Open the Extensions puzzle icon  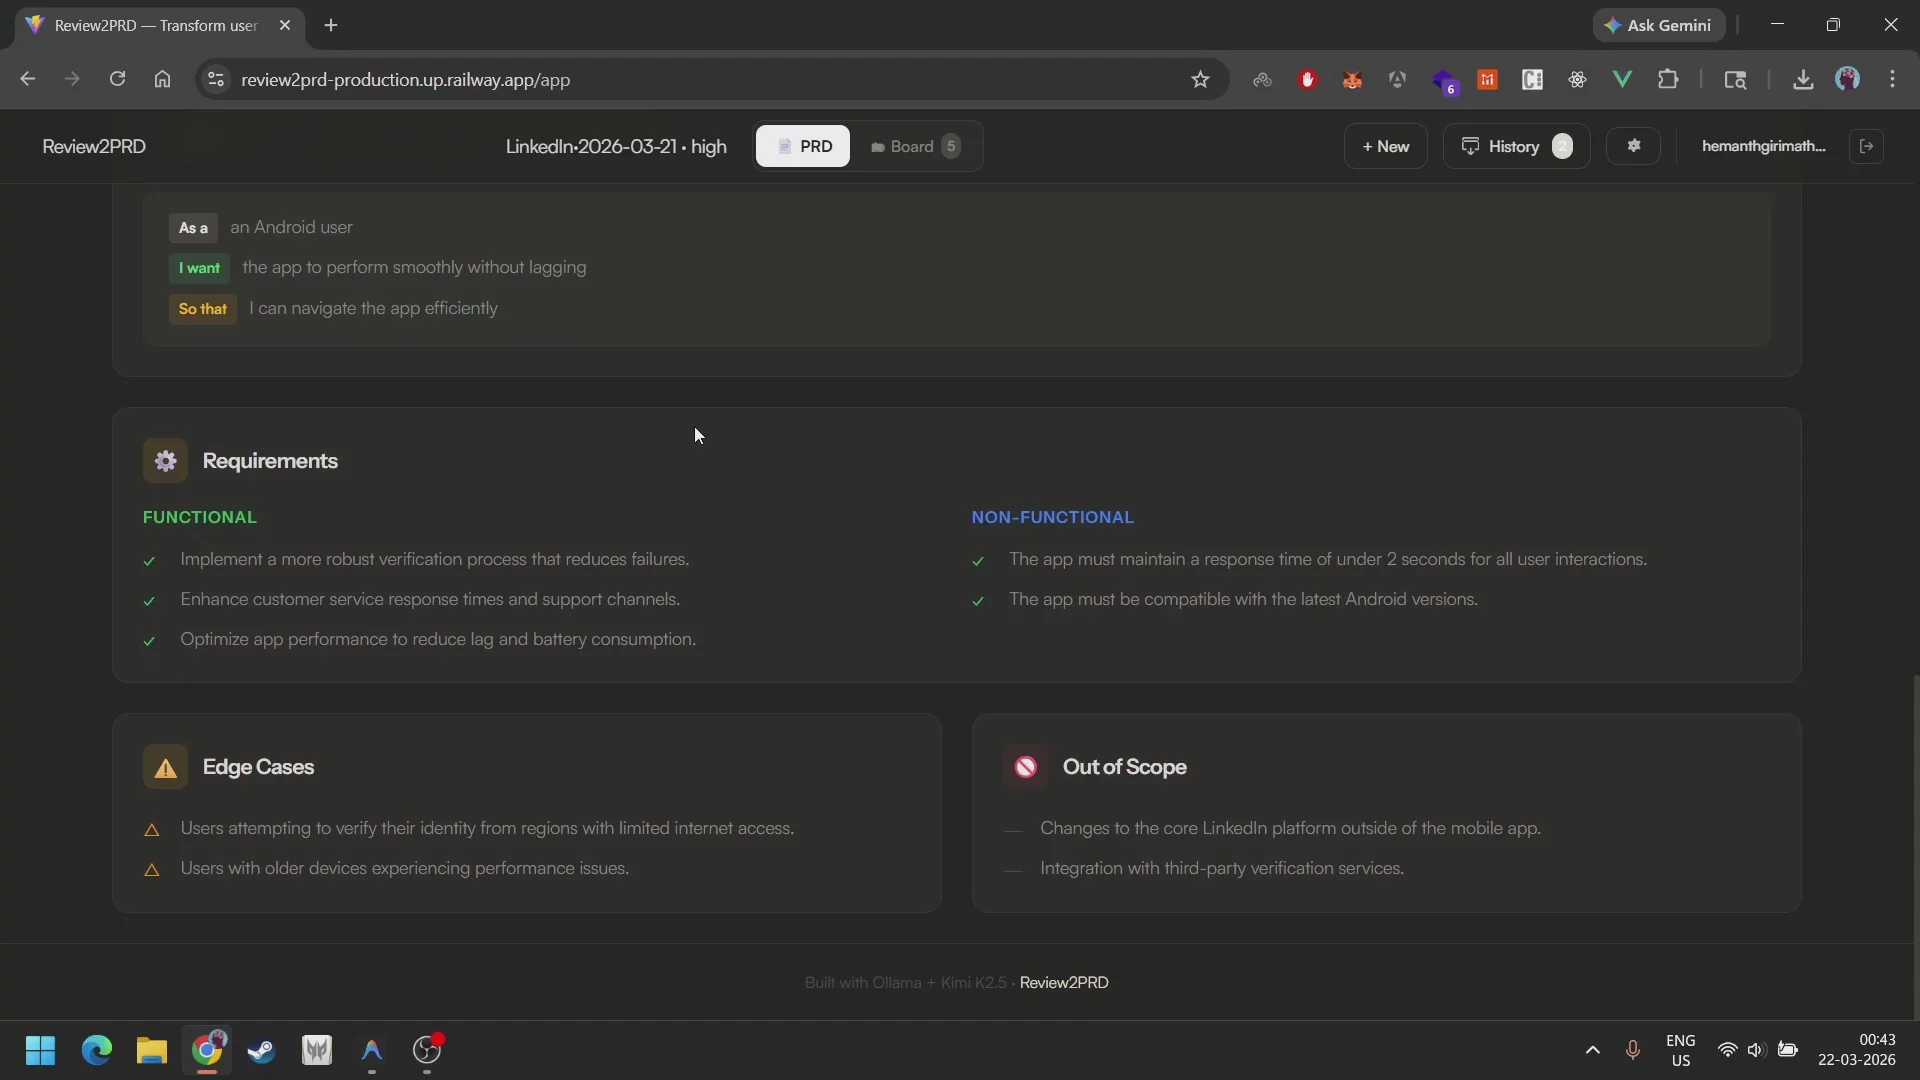(1667, 80)
